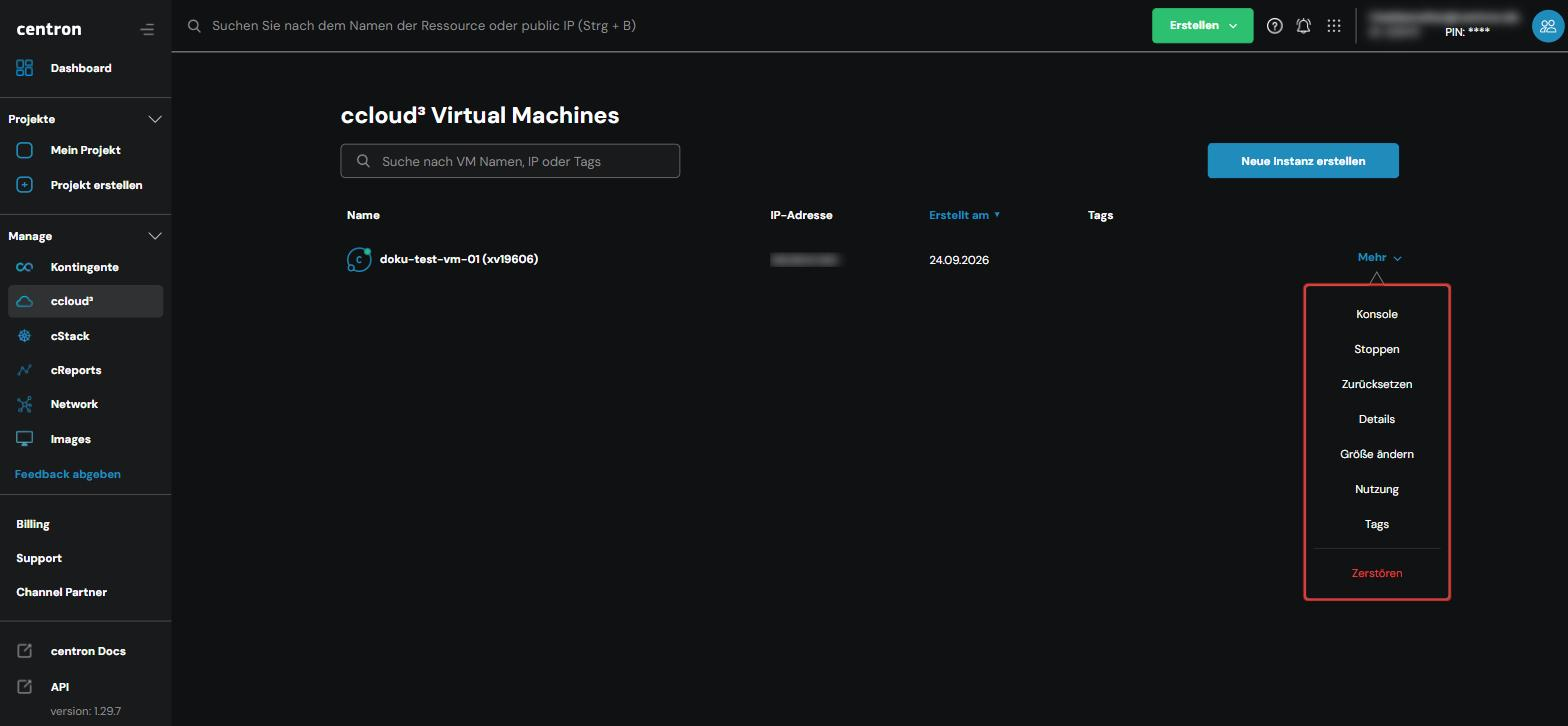The image size is (1568, 726).
Task: Click the API external-link icon
Action: click(25, 687)
